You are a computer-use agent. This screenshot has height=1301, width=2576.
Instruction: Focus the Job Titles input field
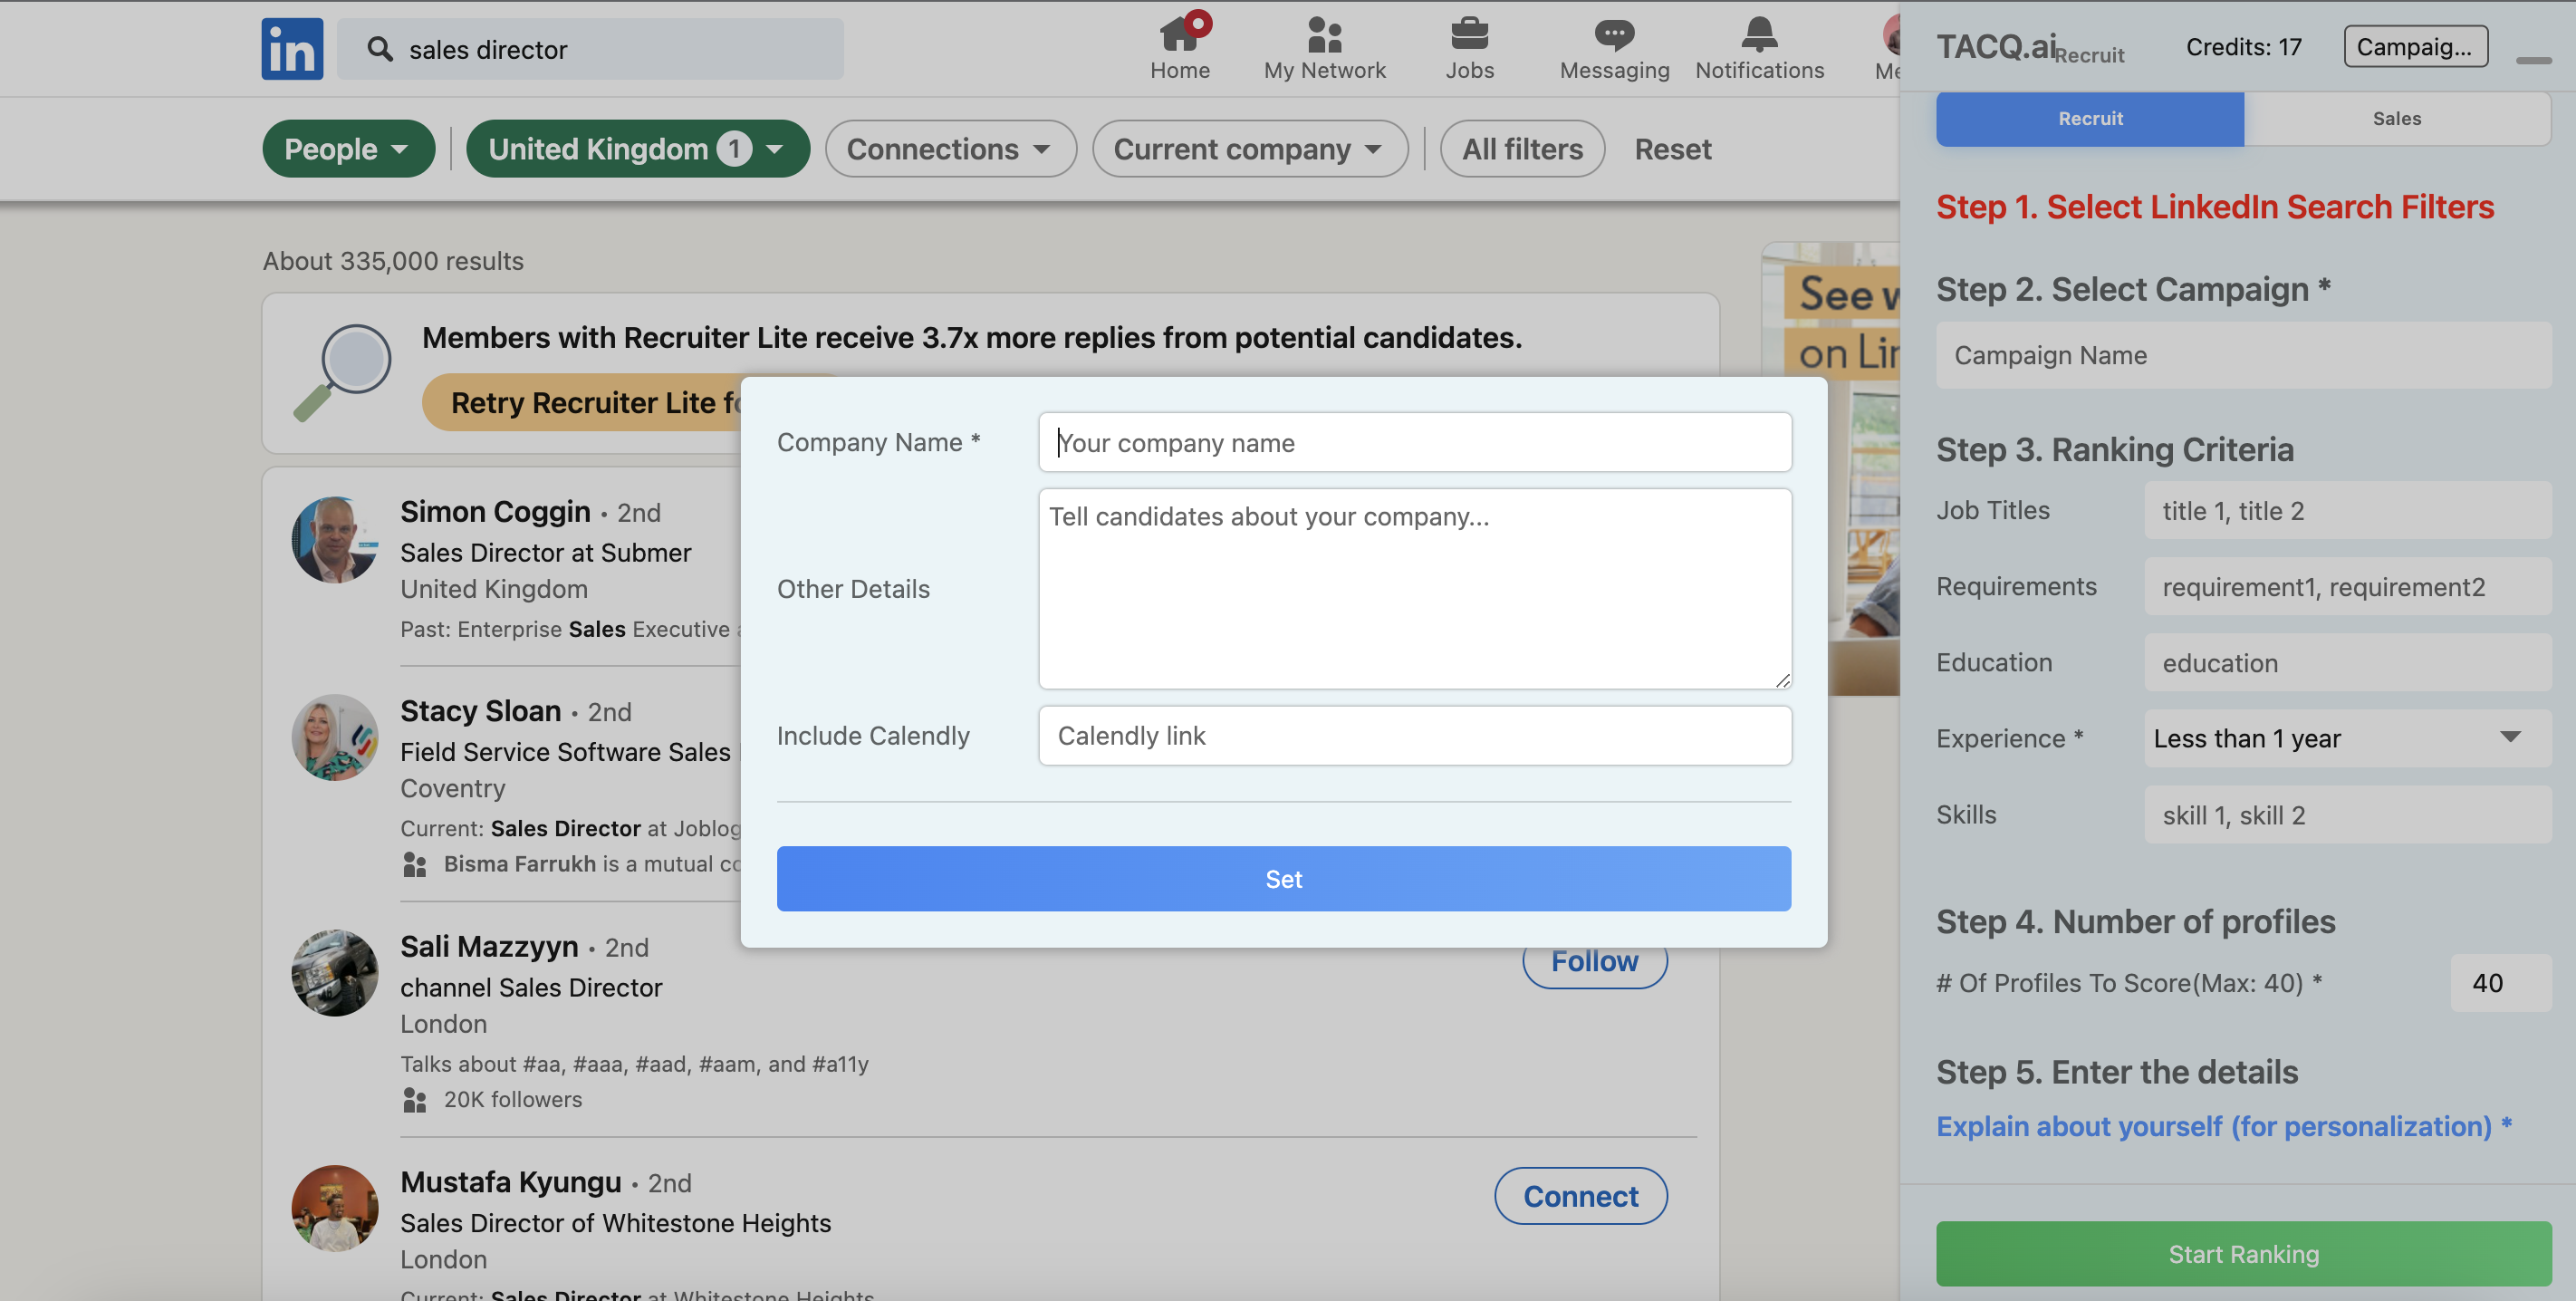point(2346,510)
